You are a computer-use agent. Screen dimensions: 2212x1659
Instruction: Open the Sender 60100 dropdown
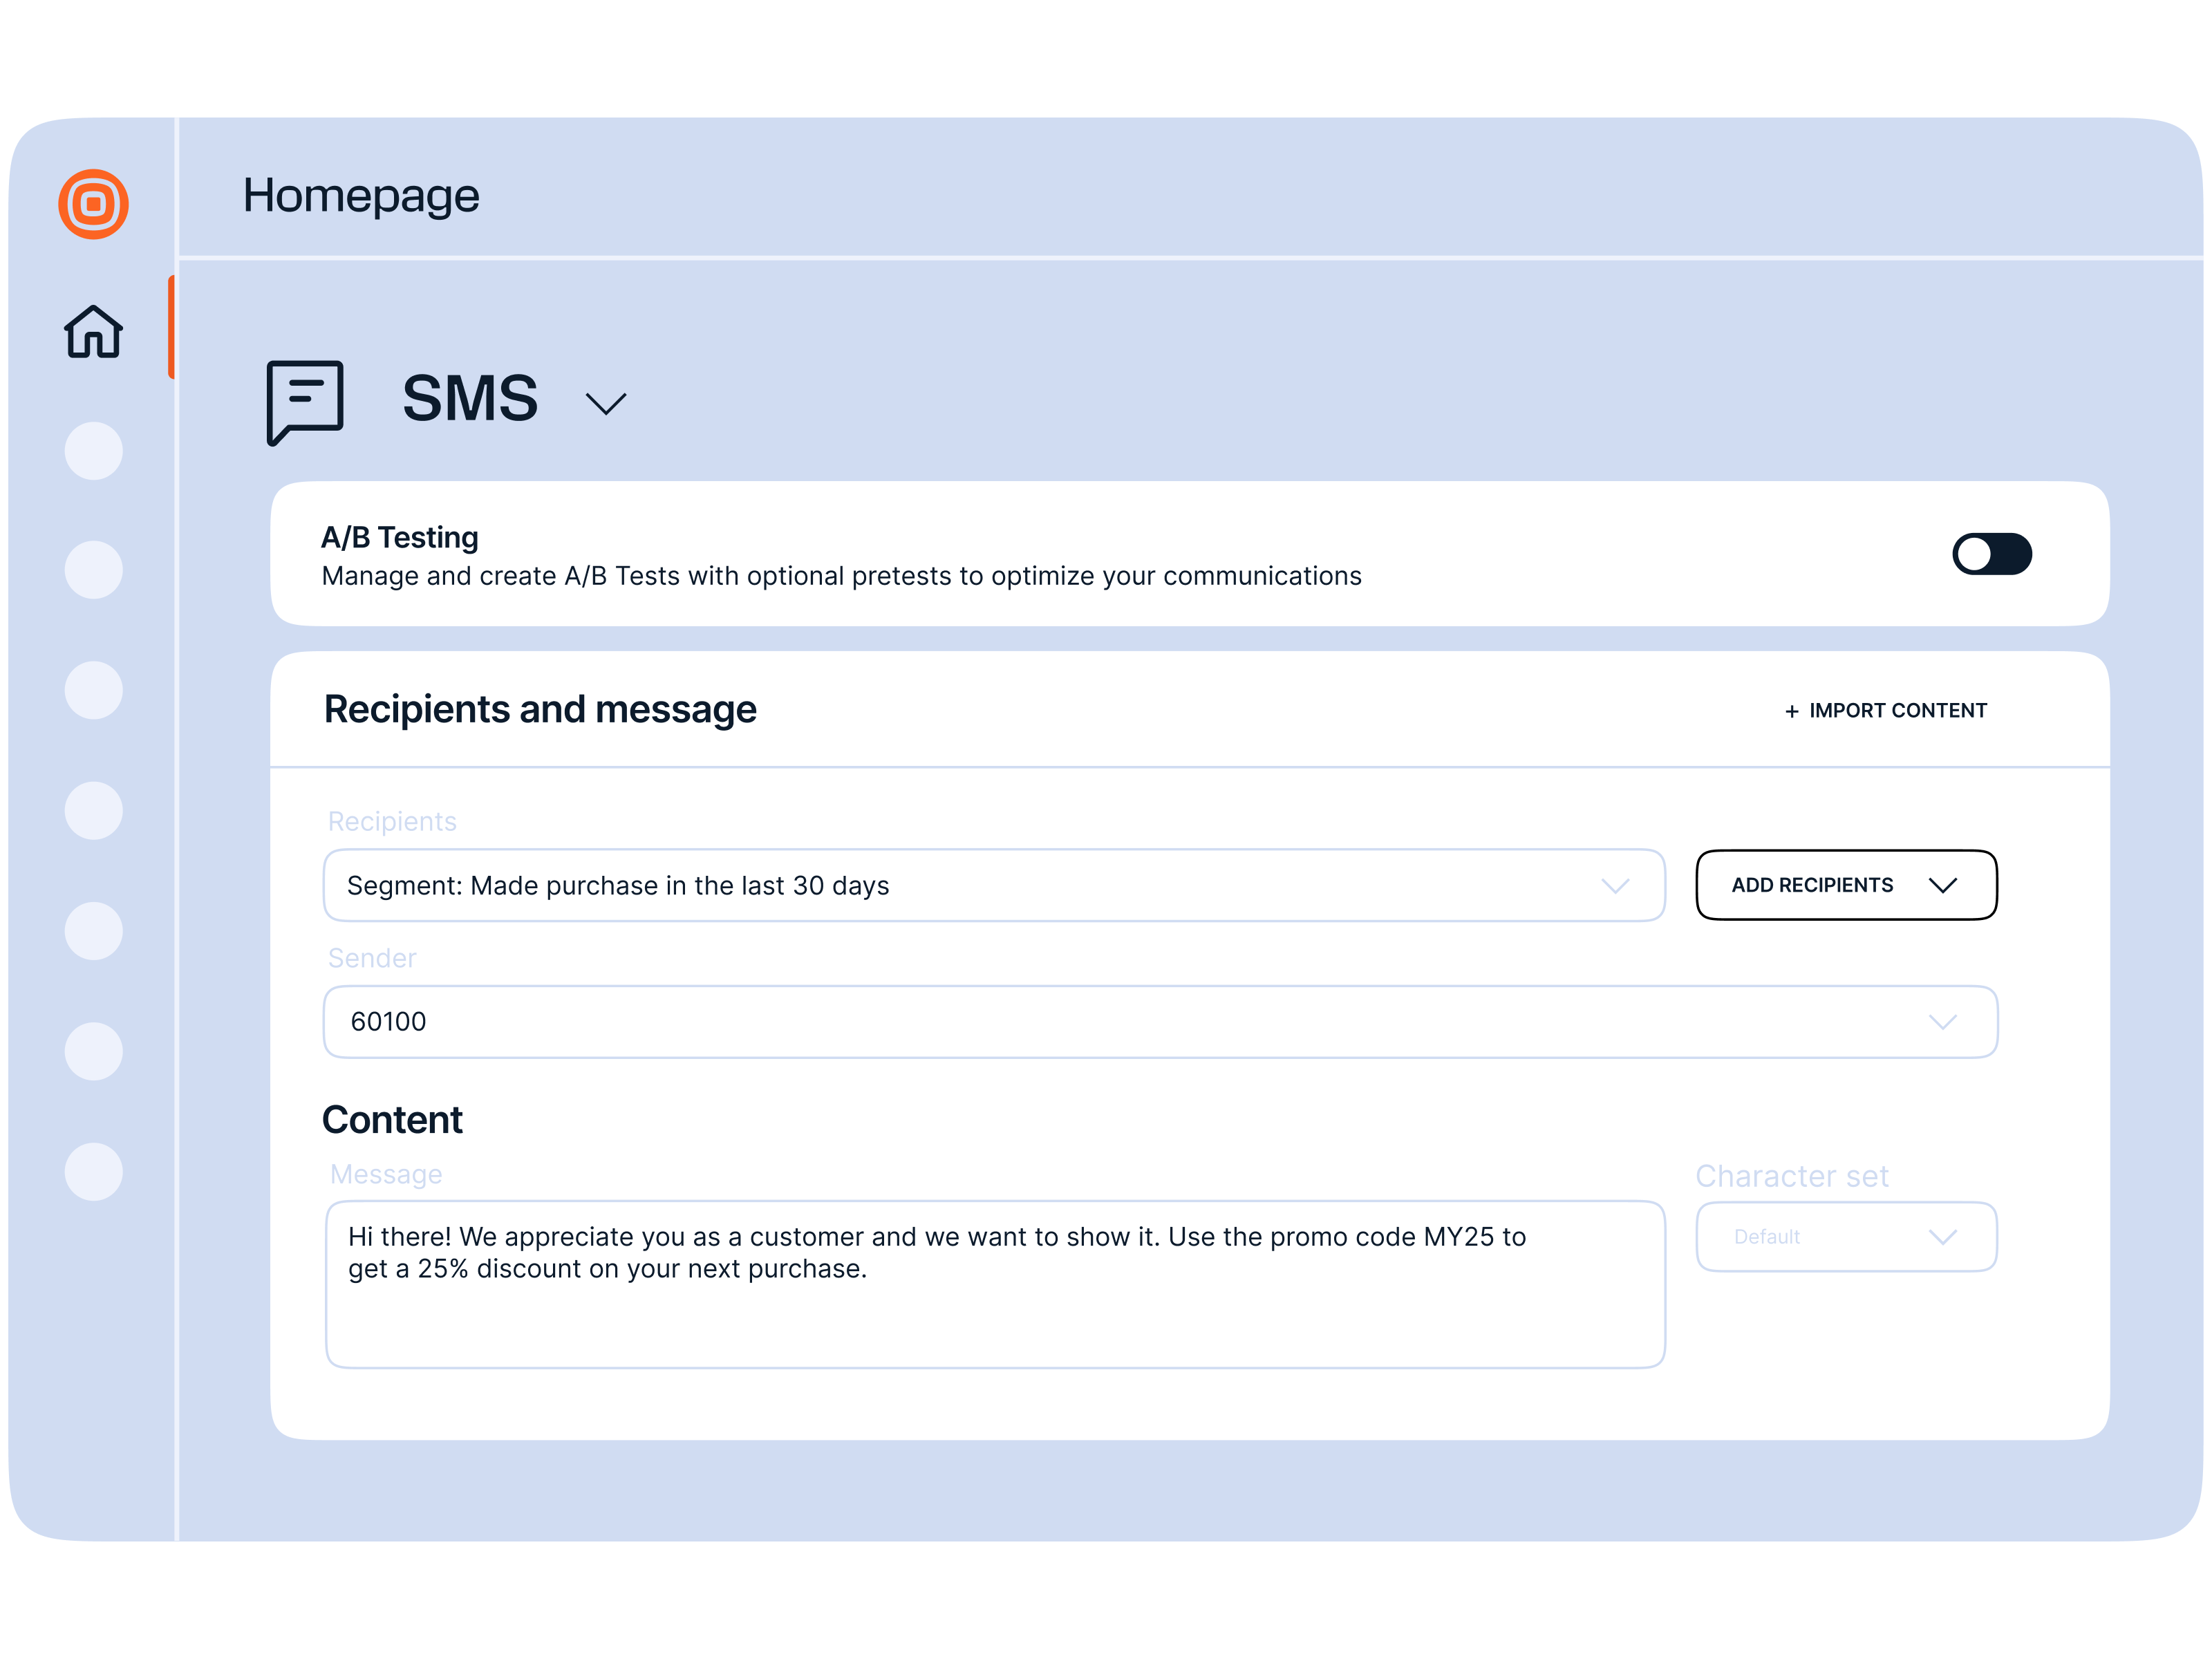(1160, 1021)
